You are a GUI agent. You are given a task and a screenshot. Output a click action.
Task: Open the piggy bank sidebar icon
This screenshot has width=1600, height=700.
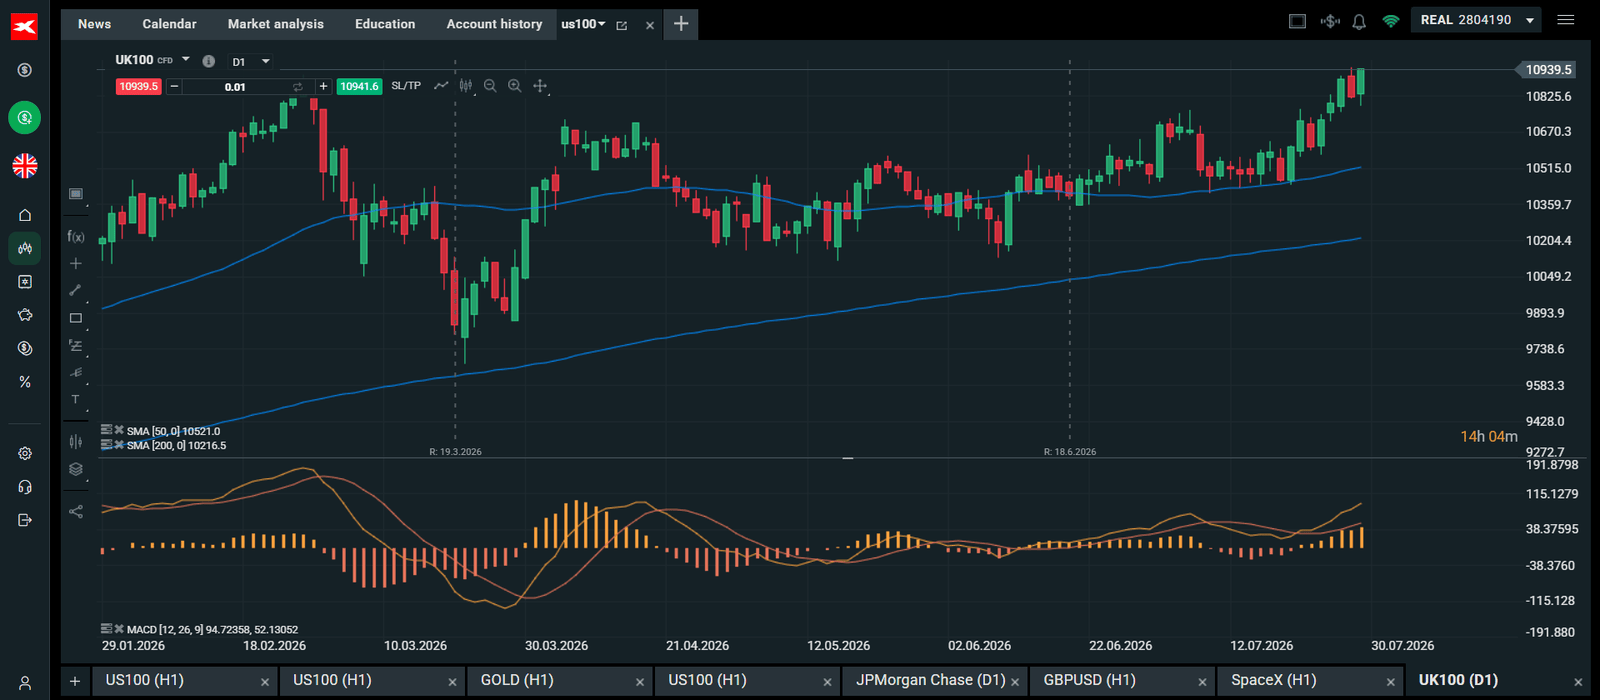pyautogui.click(x=25, y=315)
